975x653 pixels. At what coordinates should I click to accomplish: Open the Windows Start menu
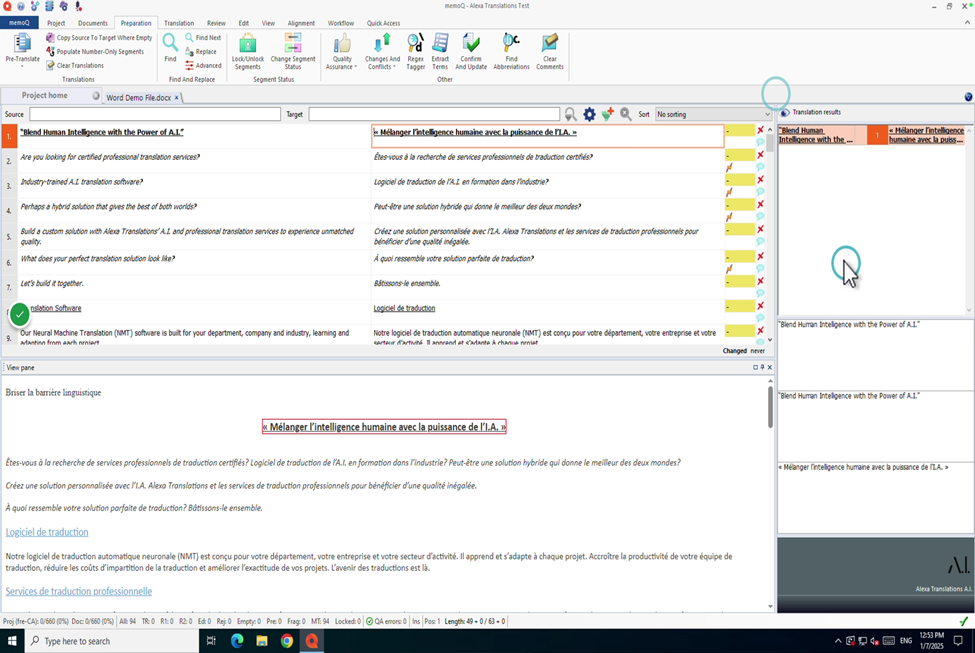(12, 641)
